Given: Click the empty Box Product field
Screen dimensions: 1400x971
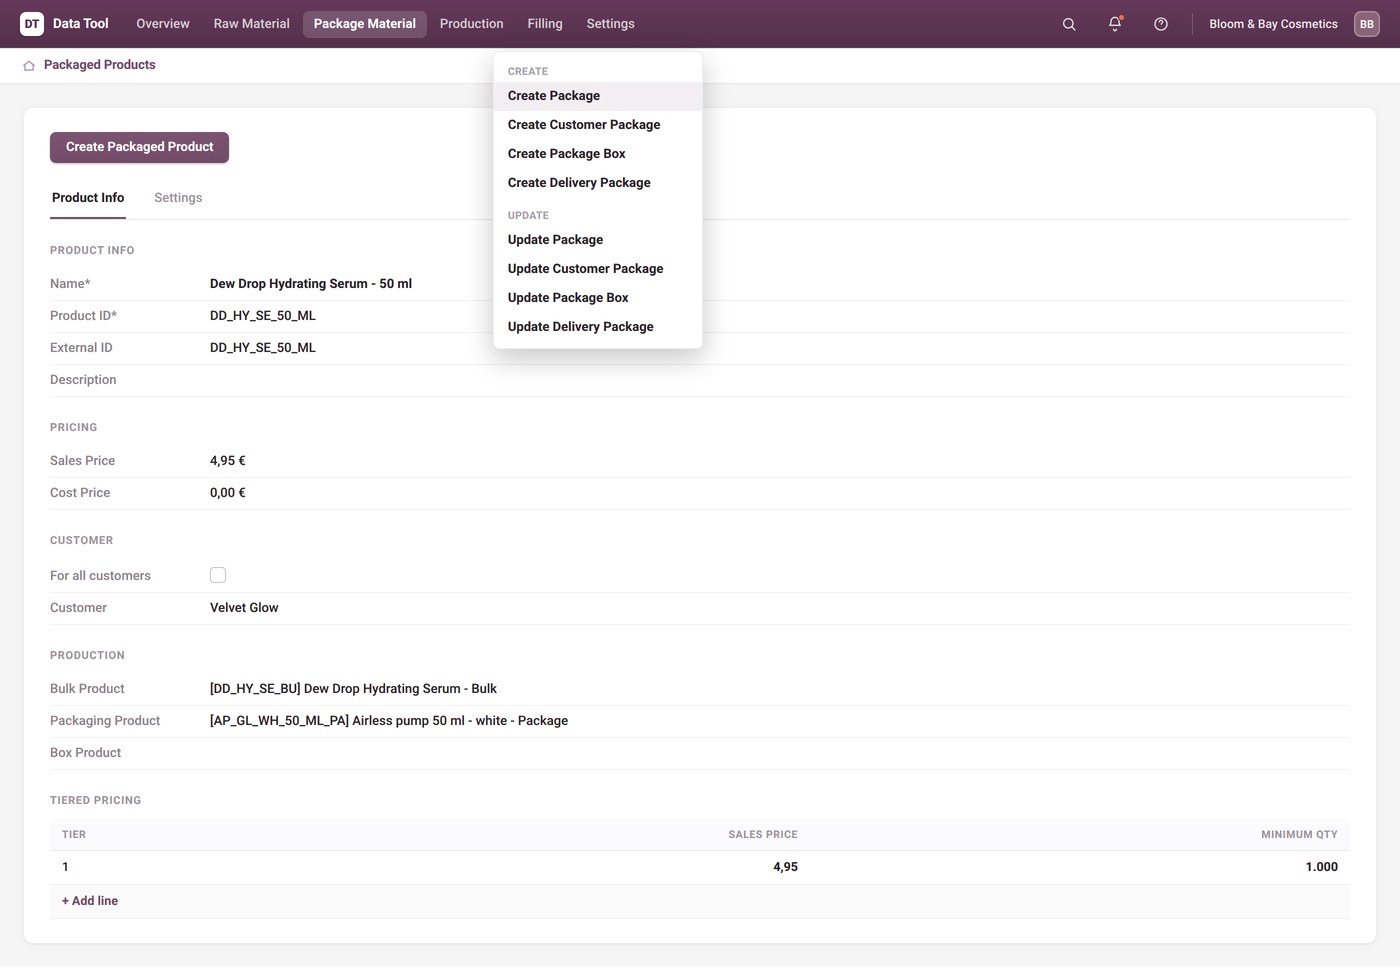Looking at the screenshot, I should pyautogui.click(x=780, y=753).
